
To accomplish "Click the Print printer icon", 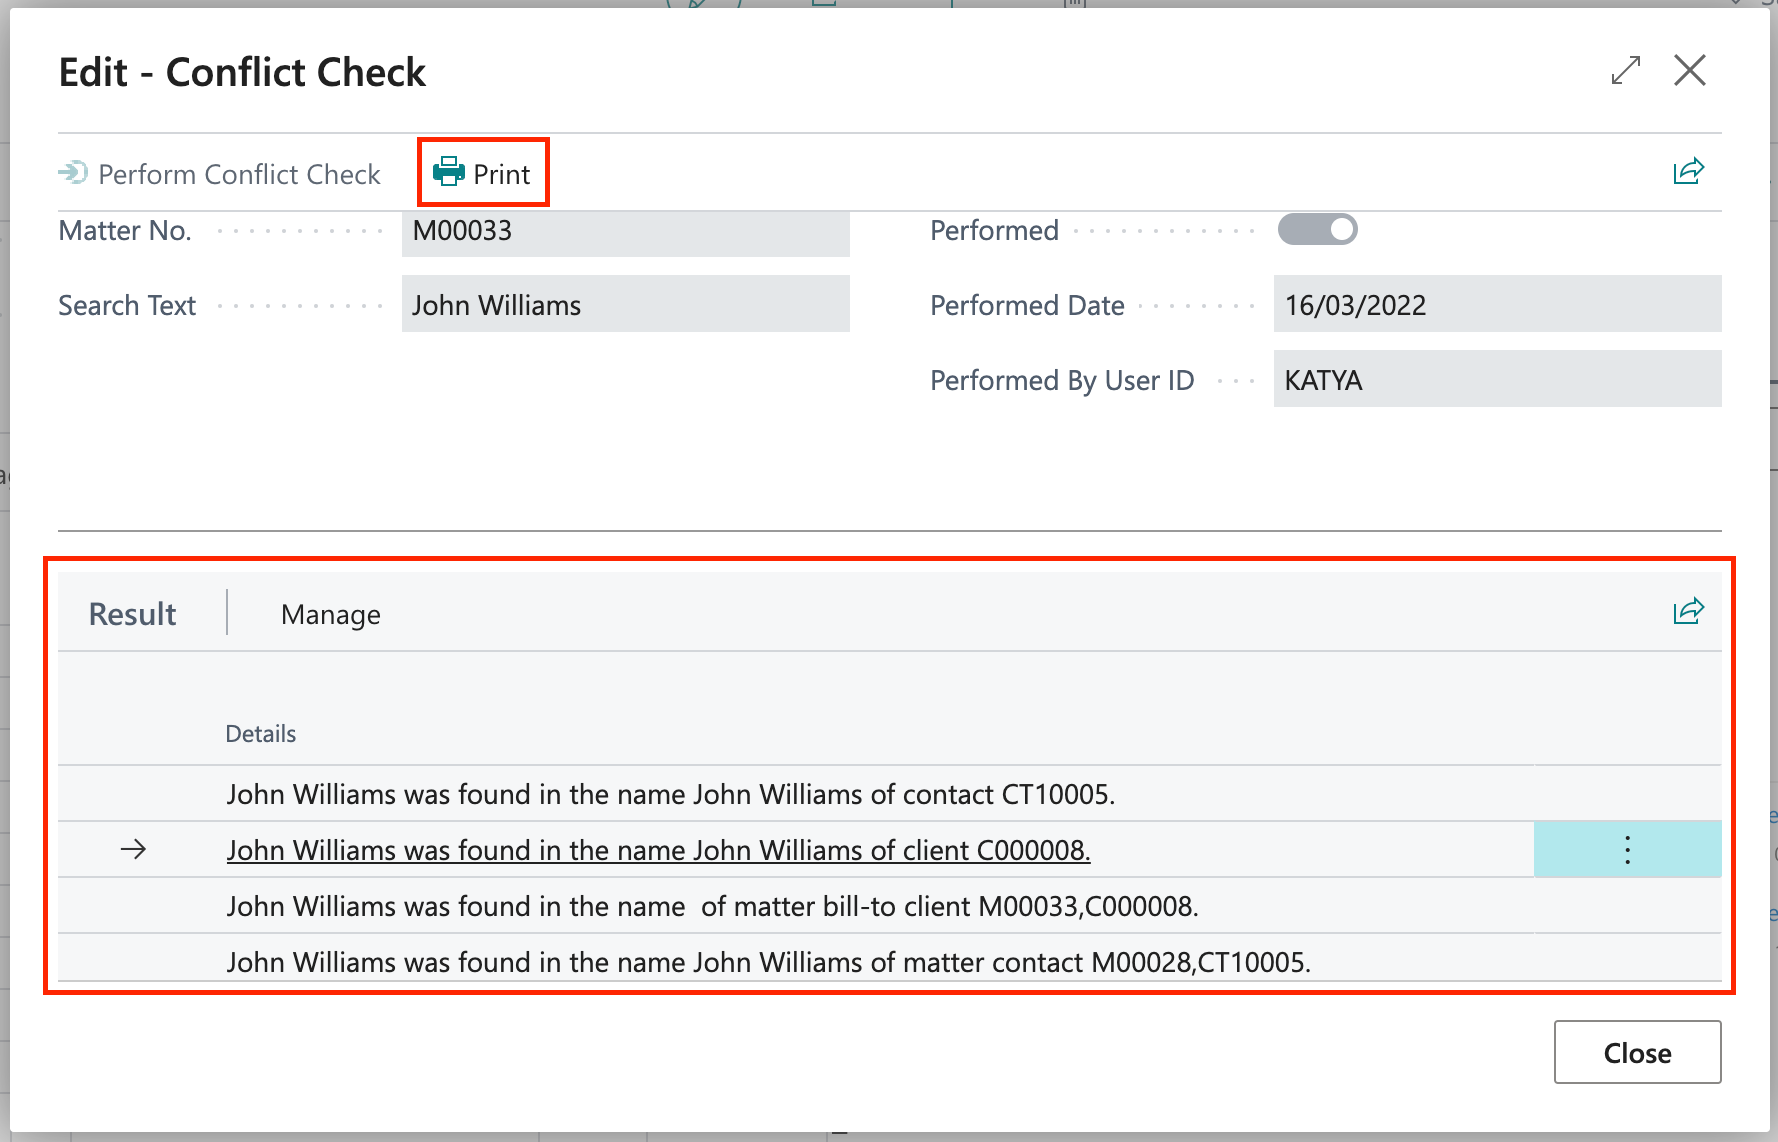I will click(x=449, y=172).
